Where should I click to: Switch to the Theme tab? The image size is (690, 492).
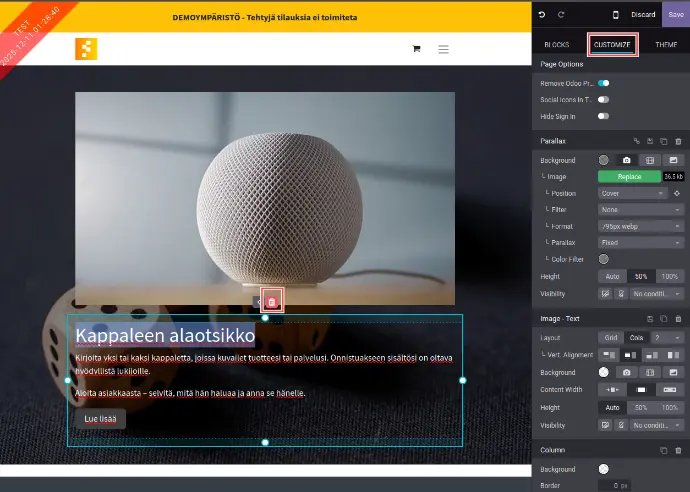click(x=666, y=45)
